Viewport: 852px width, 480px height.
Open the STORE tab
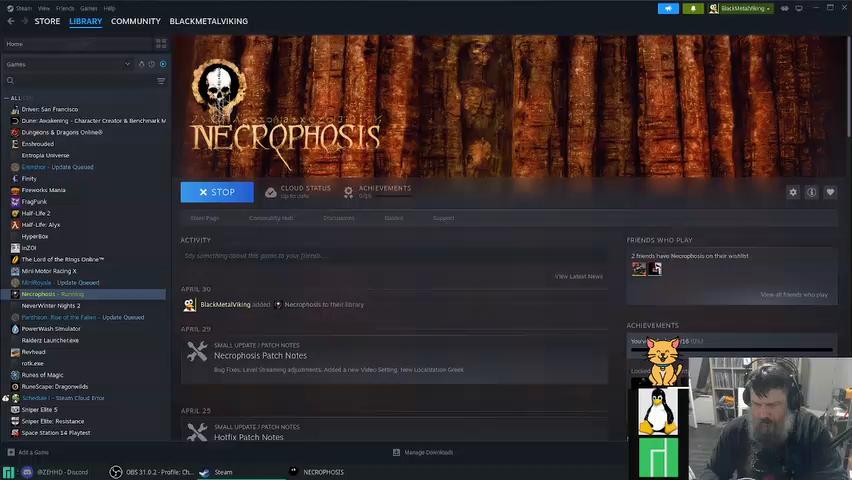(47, 21)
